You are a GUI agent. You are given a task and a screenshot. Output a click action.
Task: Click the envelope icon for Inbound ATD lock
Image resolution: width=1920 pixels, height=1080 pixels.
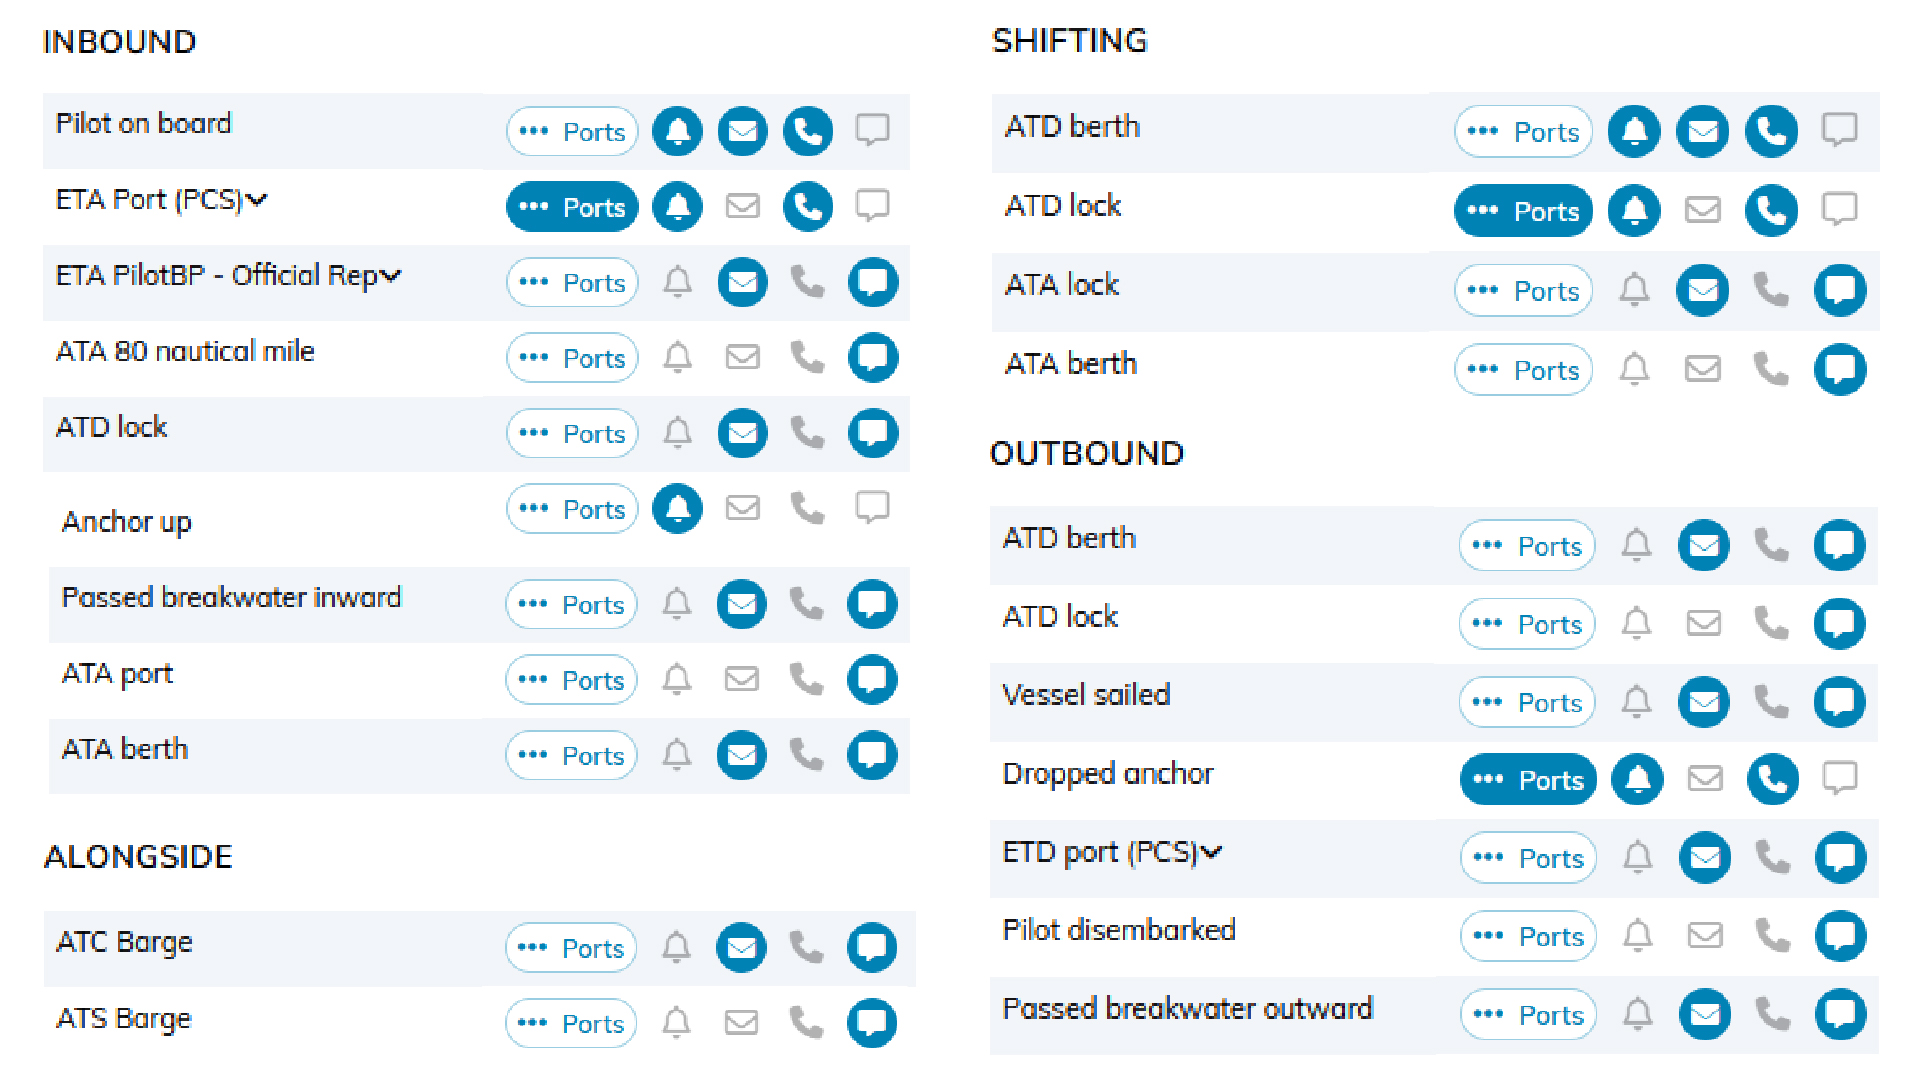[x=742, y=433]
